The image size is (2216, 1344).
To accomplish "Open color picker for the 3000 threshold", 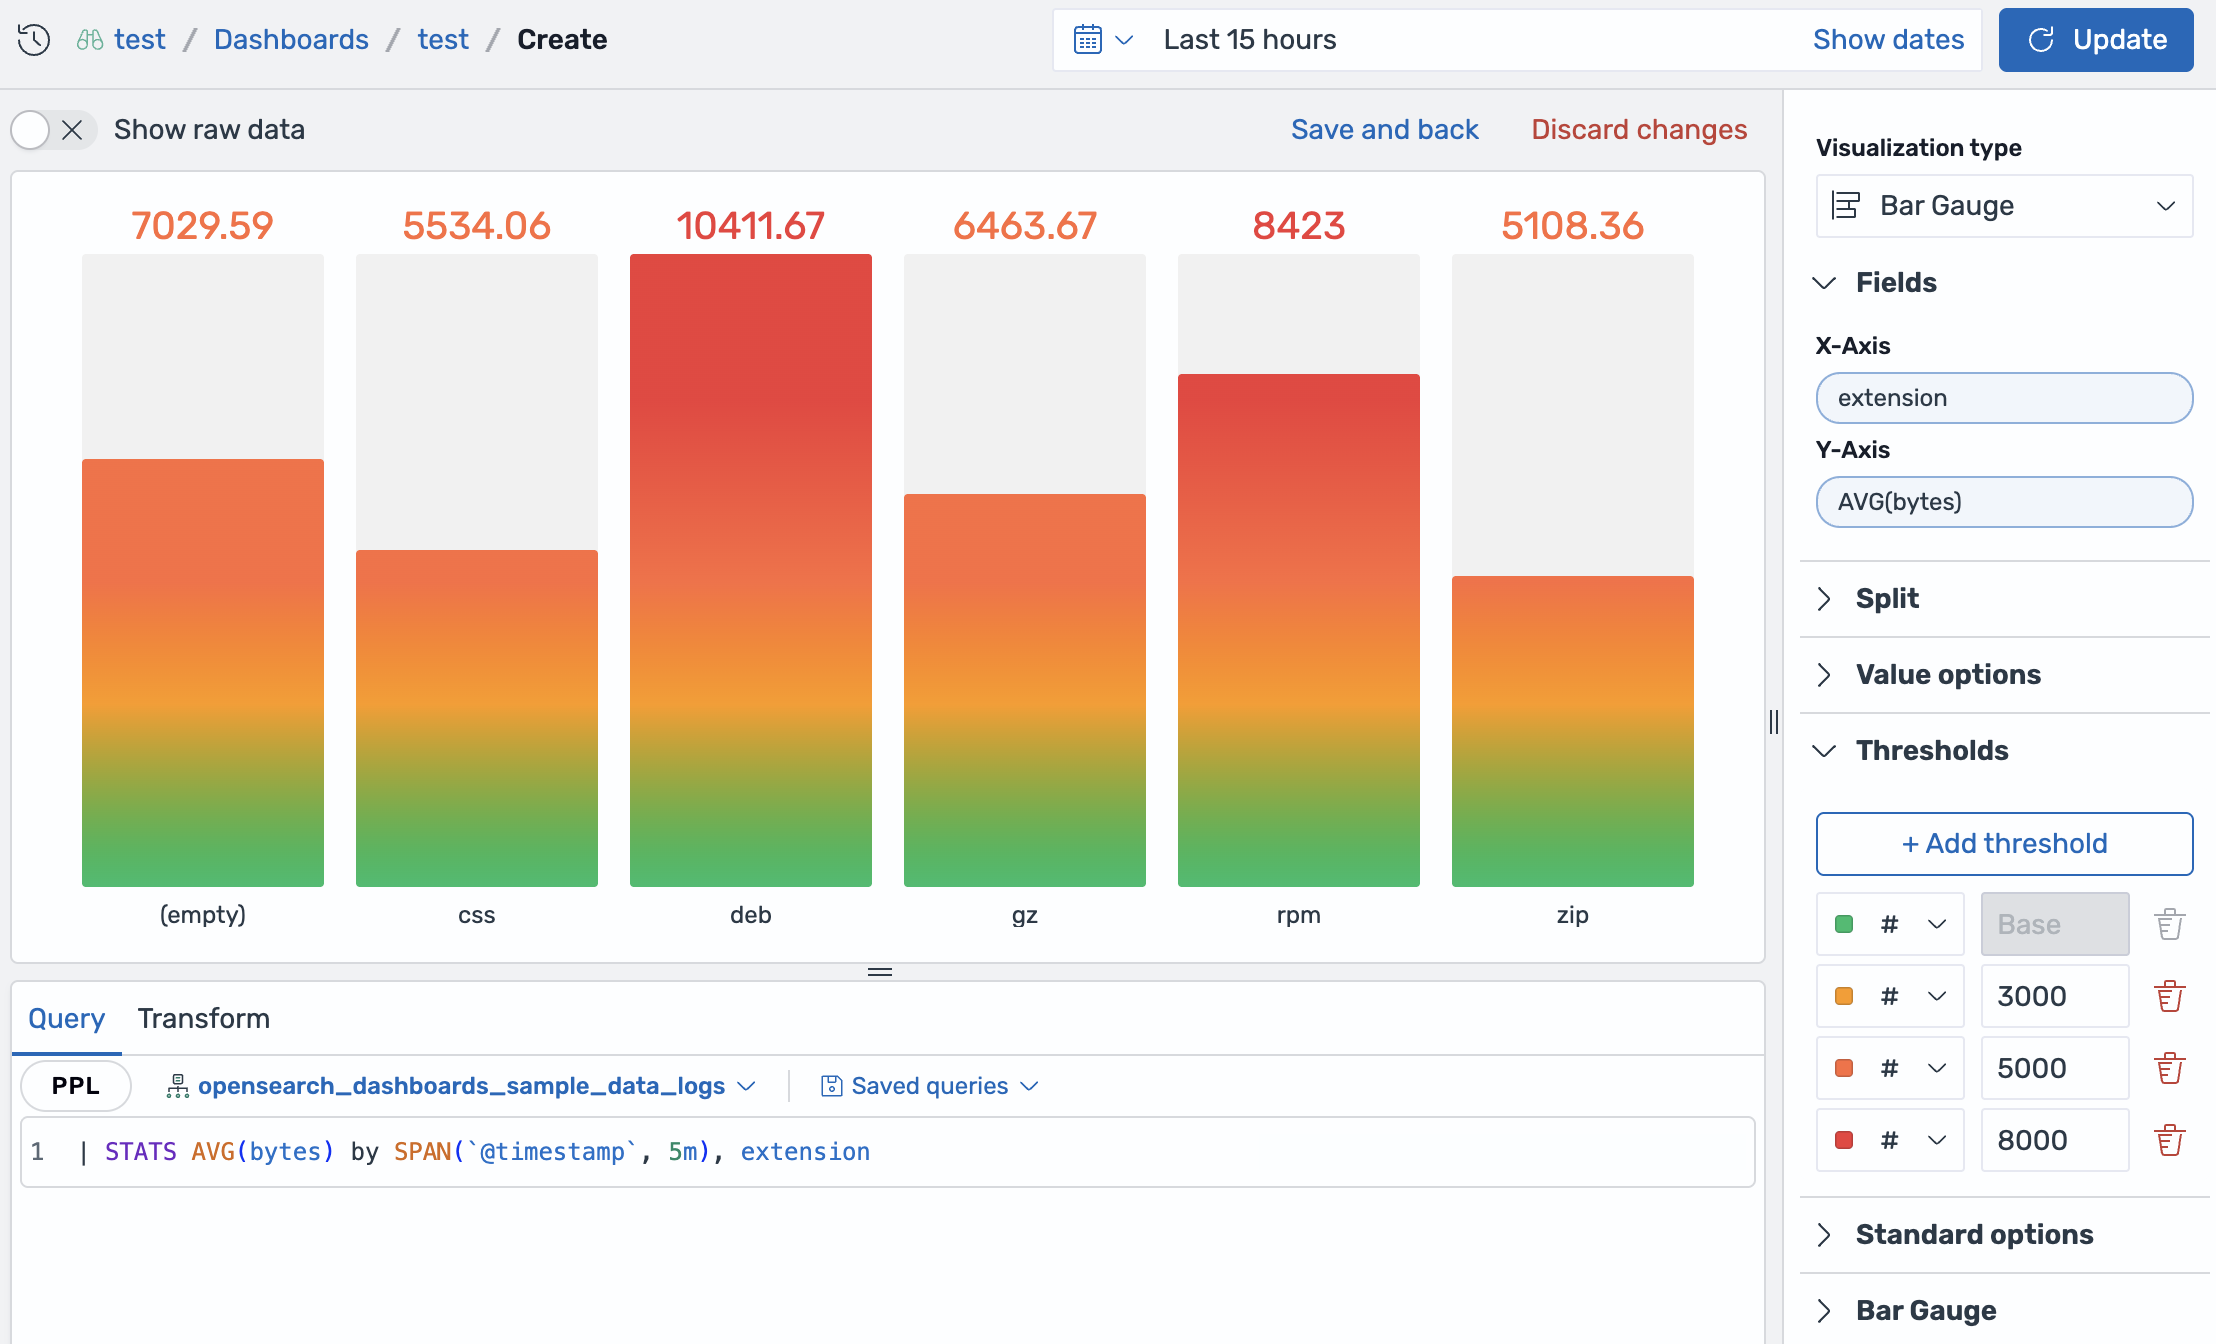I will click(1890, 996).
